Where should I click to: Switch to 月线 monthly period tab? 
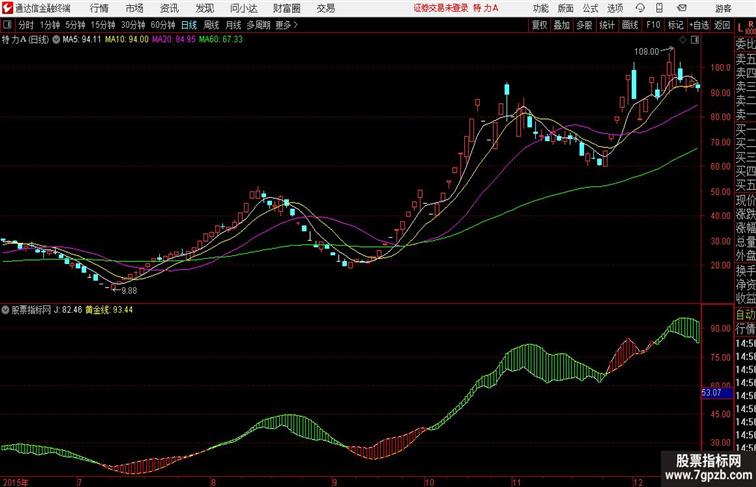click(233, 25)
